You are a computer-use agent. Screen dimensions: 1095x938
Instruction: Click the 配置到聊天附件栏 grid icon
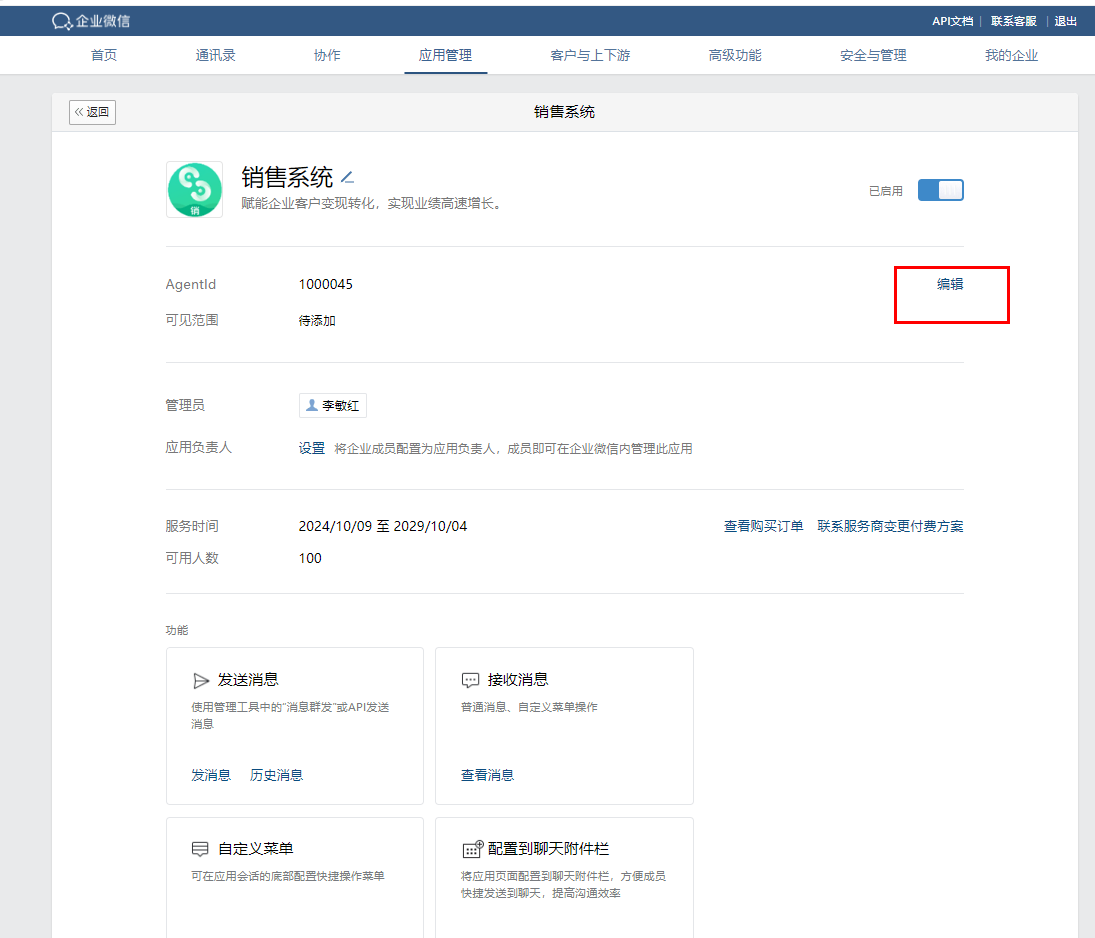(472, 849)
